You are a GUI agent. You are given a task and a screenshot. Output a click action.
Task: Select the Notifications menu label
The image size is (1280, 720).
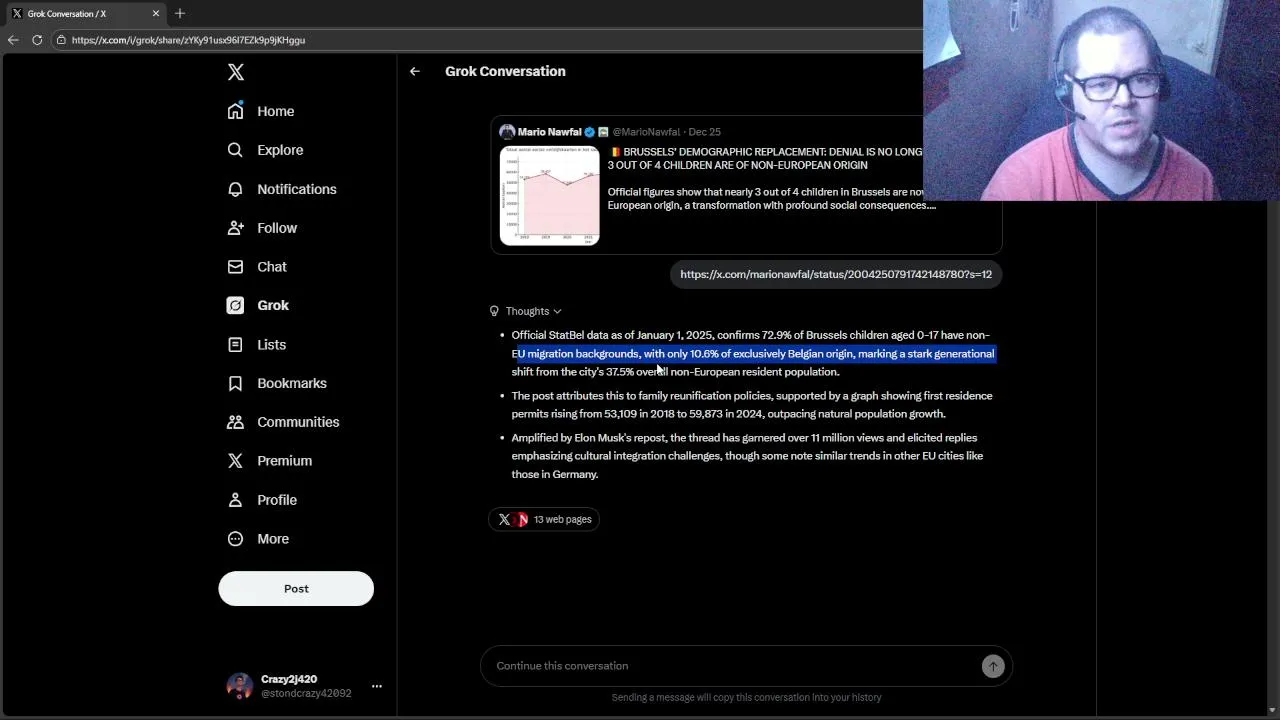pos(297,189)
